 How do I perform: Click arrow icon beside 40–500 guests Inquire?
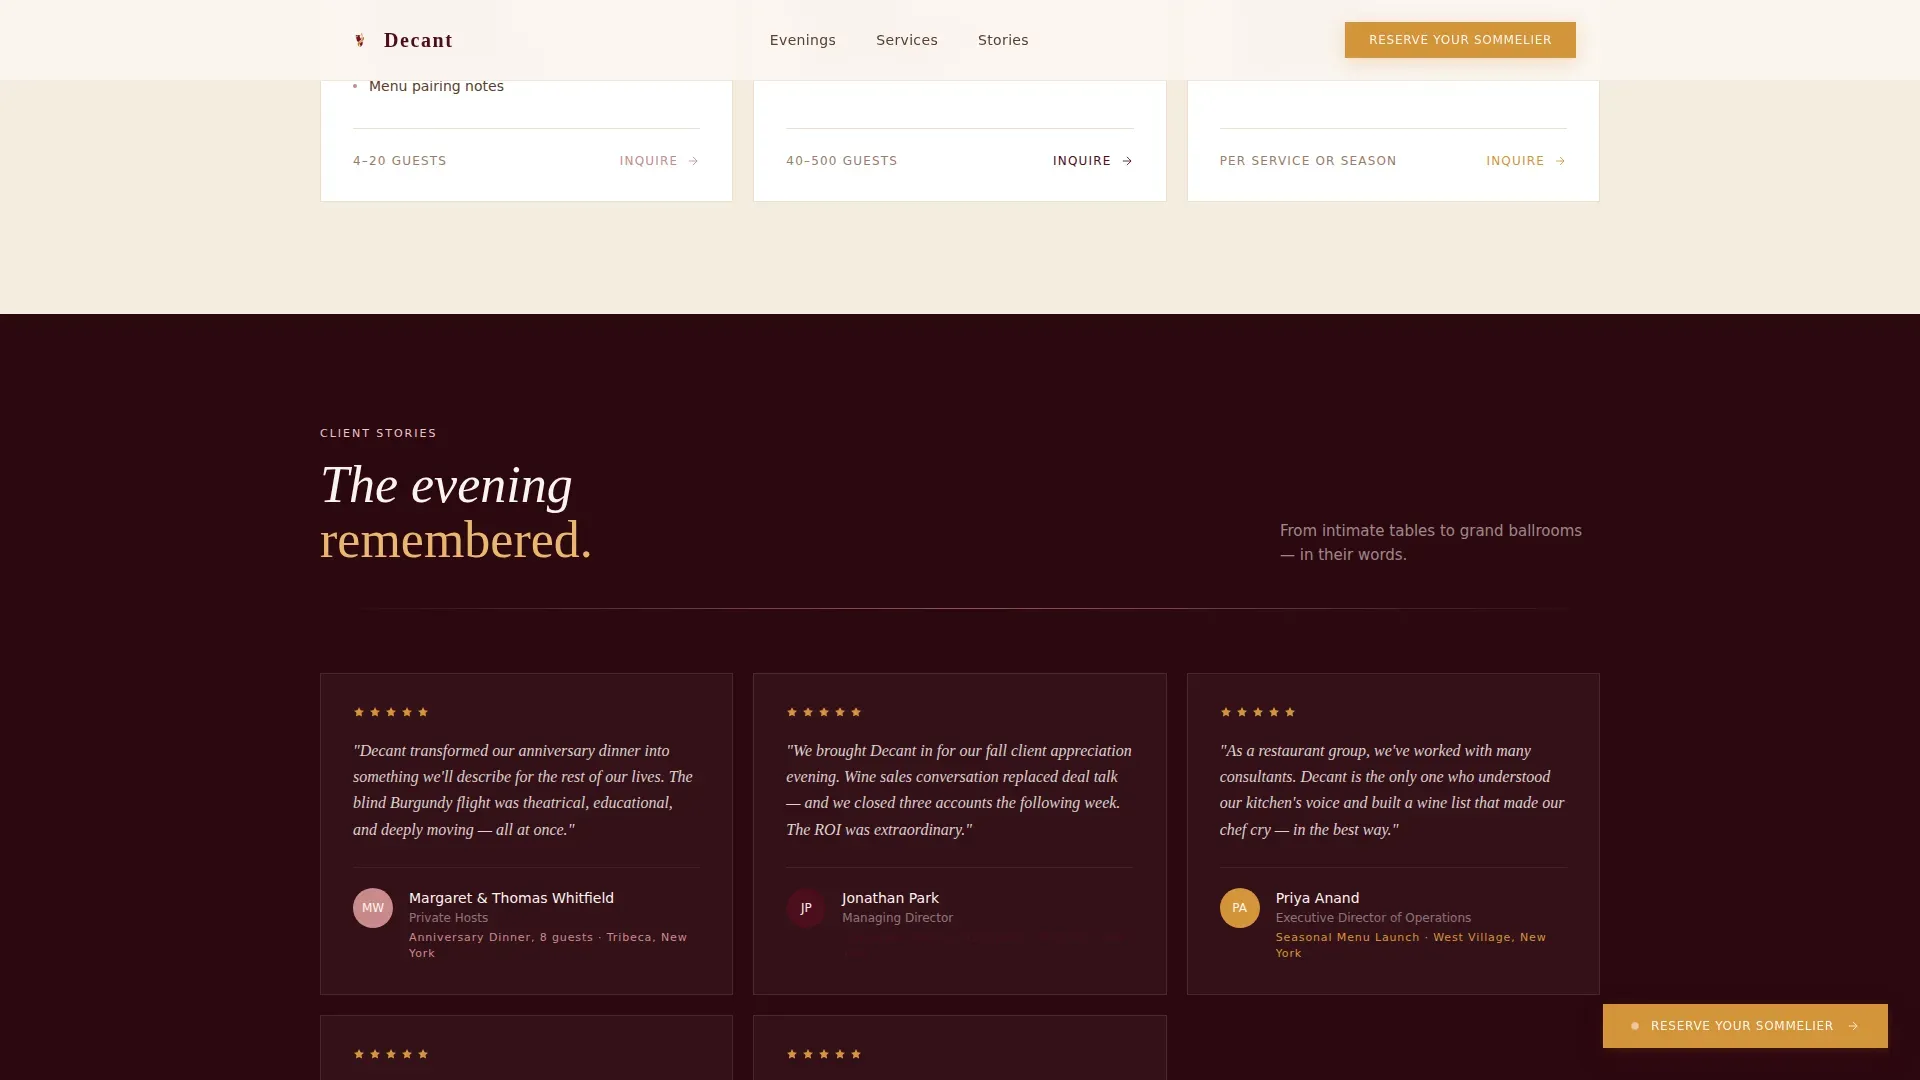1127,161
